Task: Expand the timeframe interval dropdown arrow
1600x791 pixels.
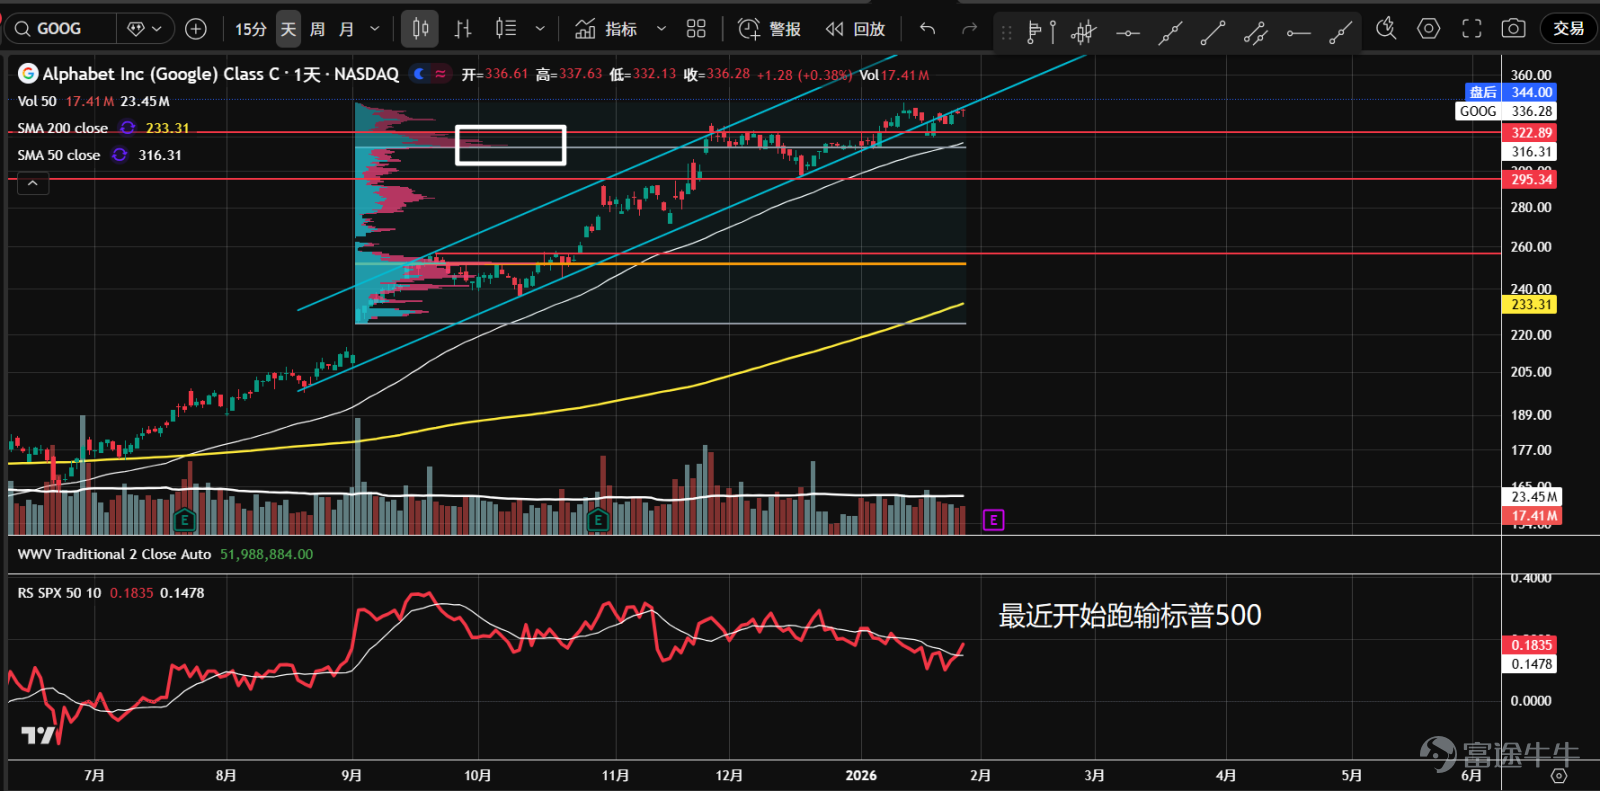Action: click(375, 29)
